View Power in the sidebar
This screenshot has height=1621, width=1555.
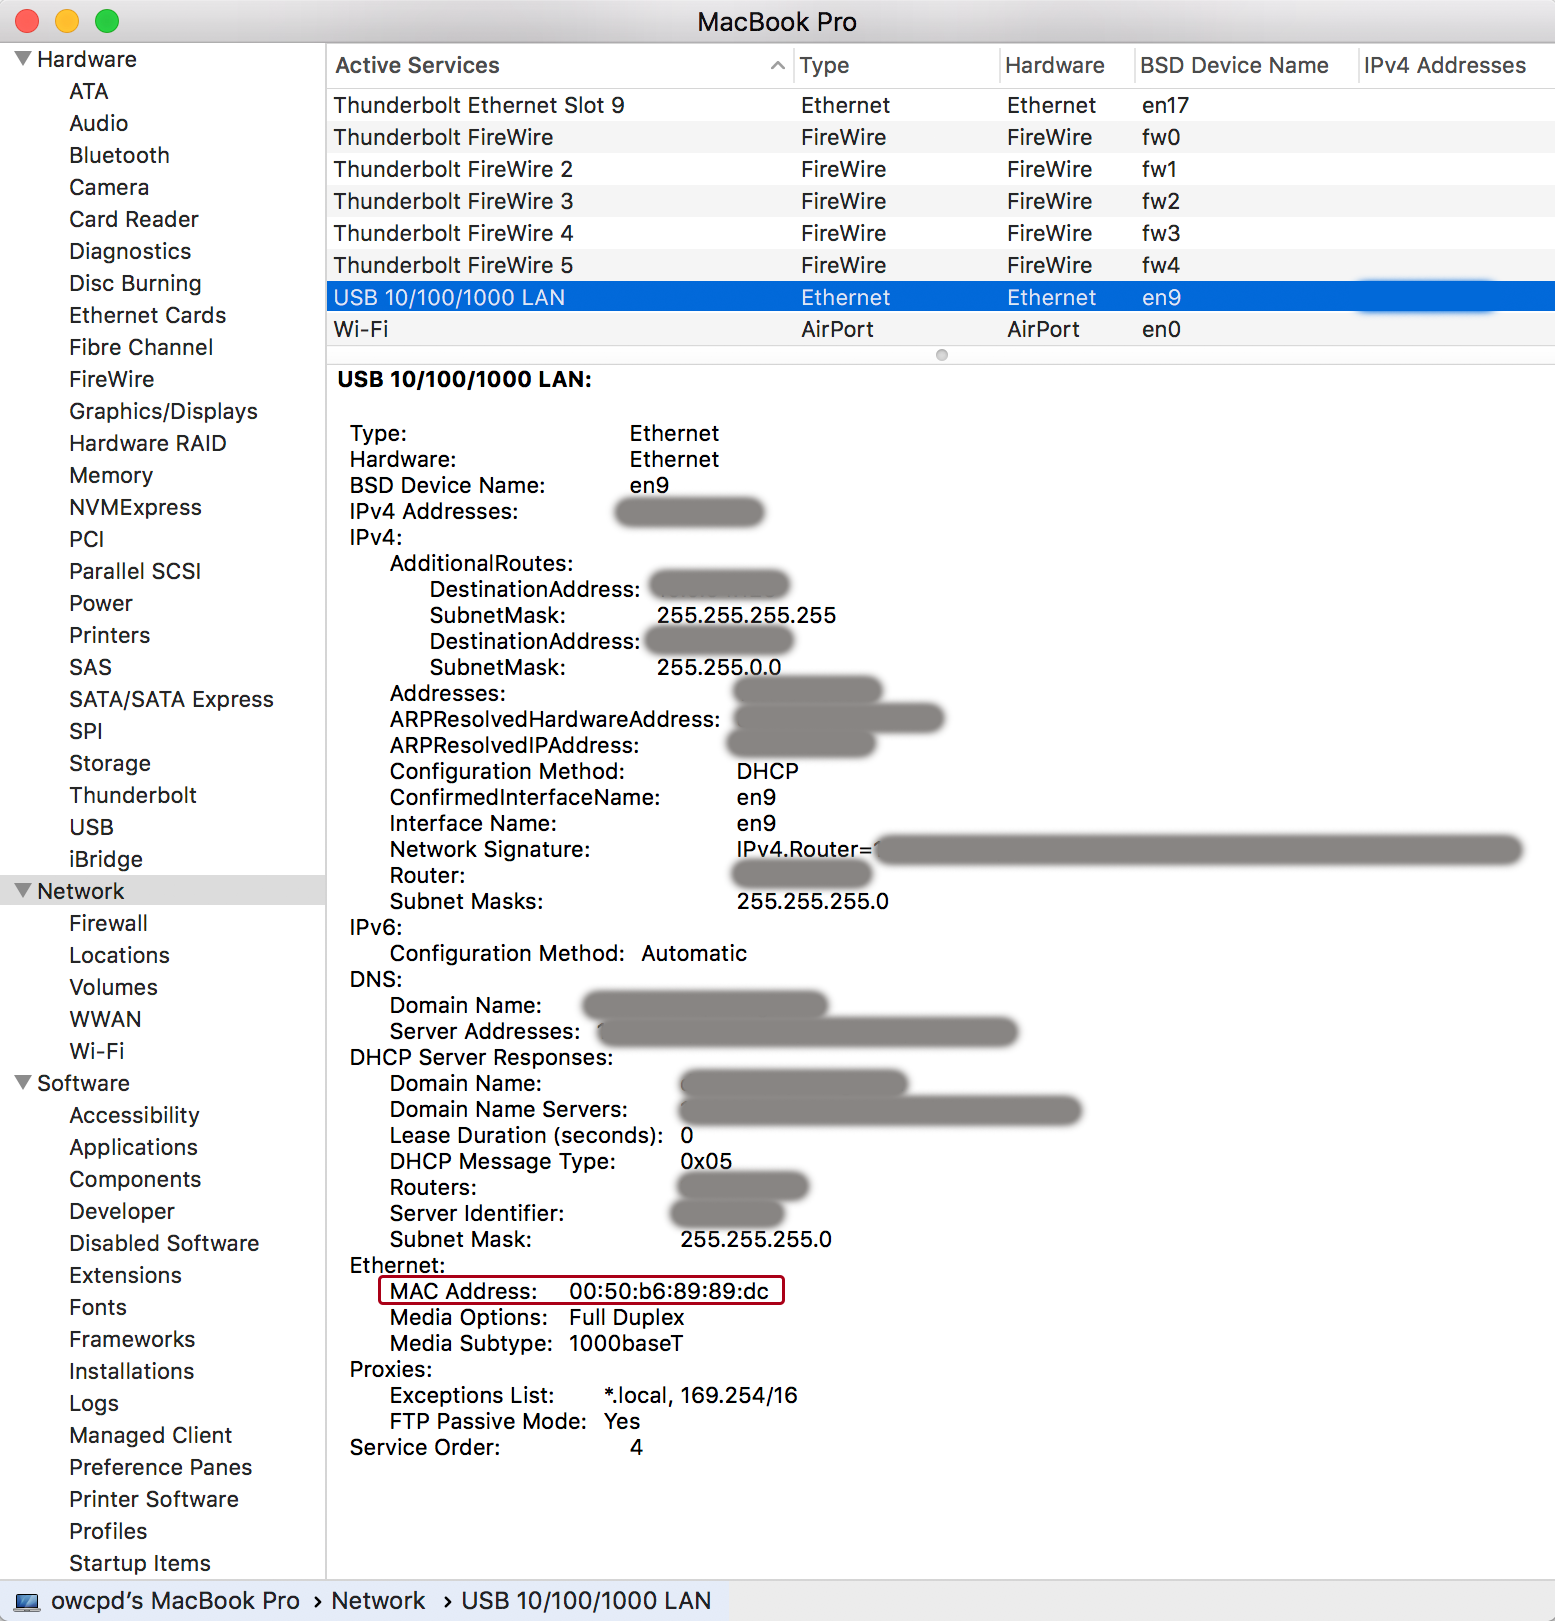coord(101,603)
